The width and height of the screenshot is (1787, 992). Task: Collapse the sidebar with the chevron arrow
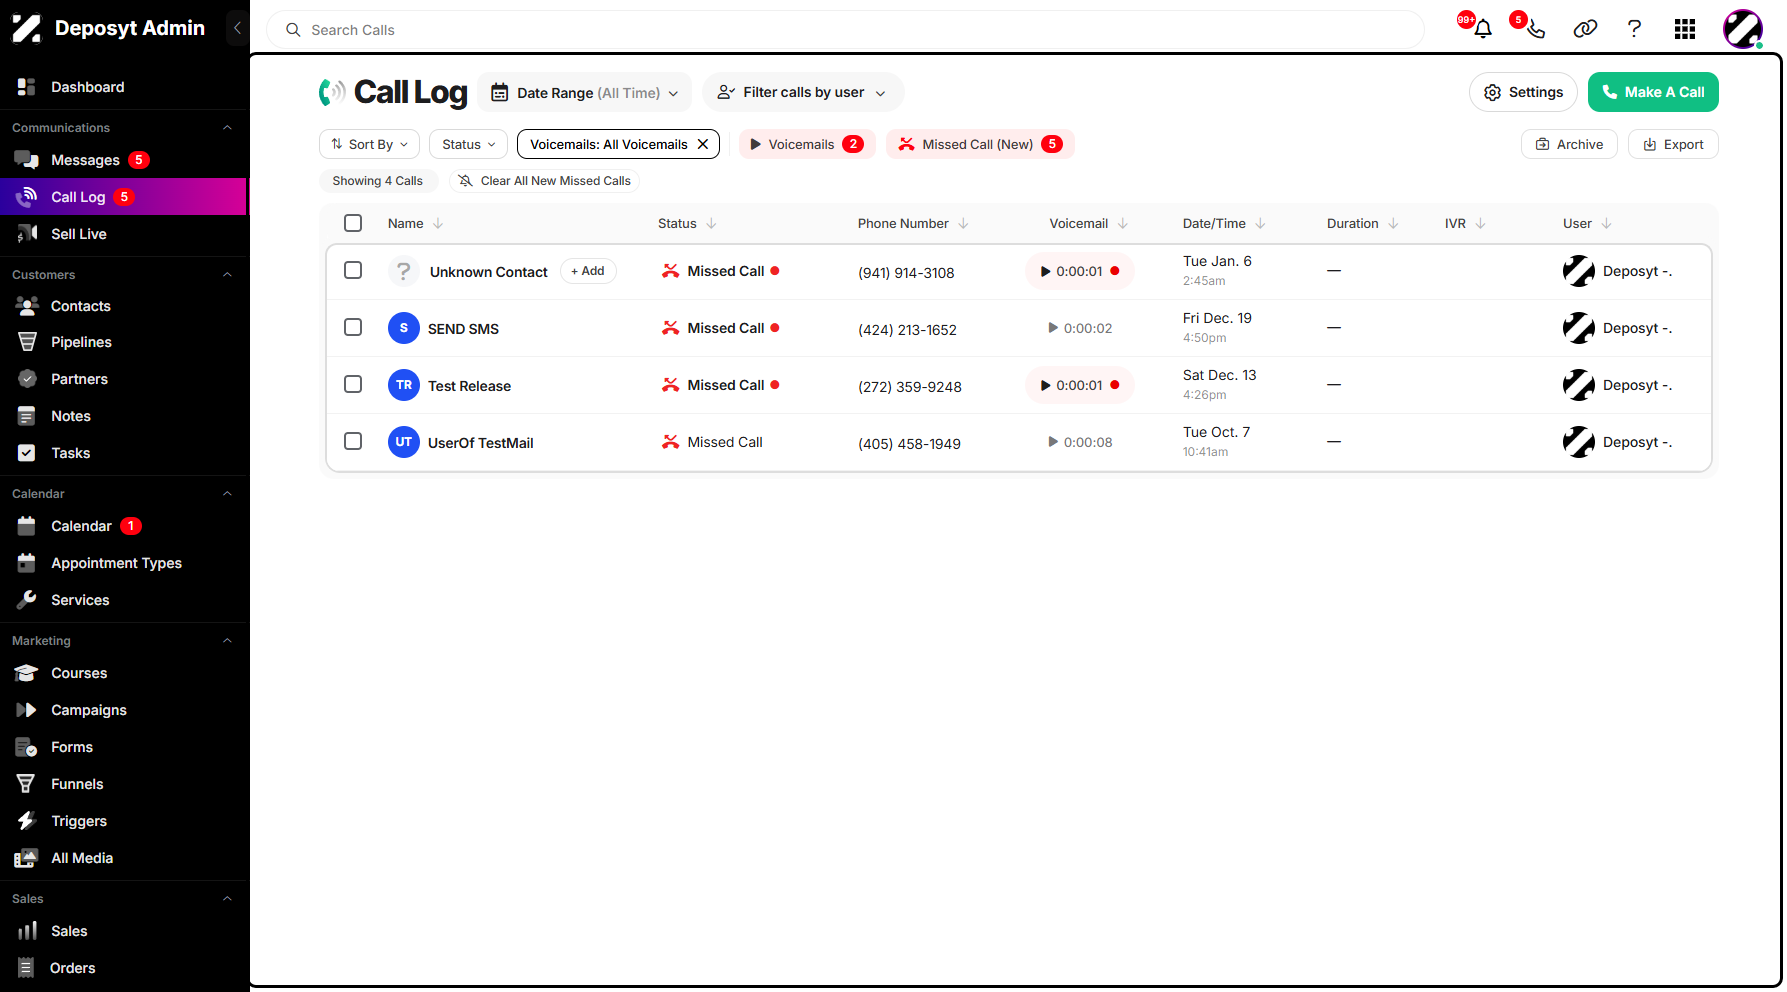coord(237,28)
